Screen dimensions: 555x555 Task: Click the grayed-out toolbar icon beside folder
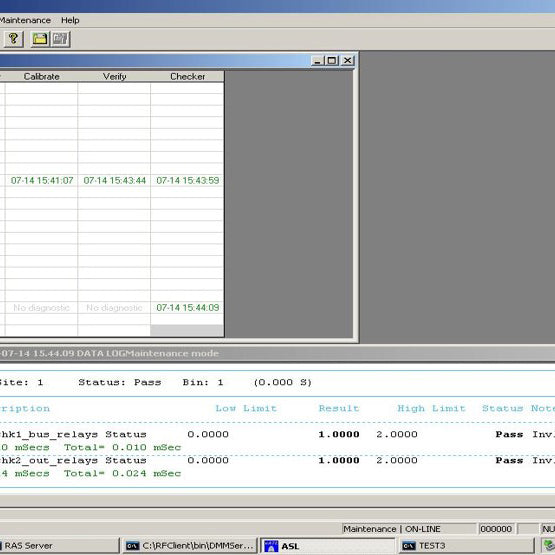click(61, 39)
